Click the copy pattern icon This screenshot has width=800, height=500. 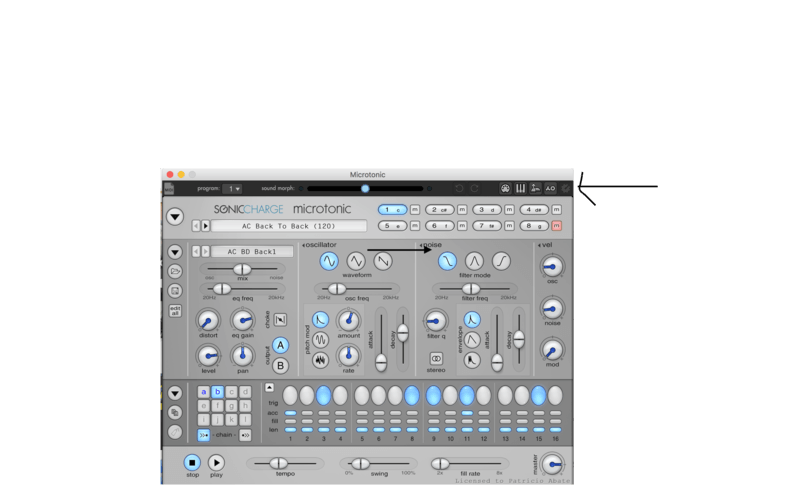(x=175, y=412)
